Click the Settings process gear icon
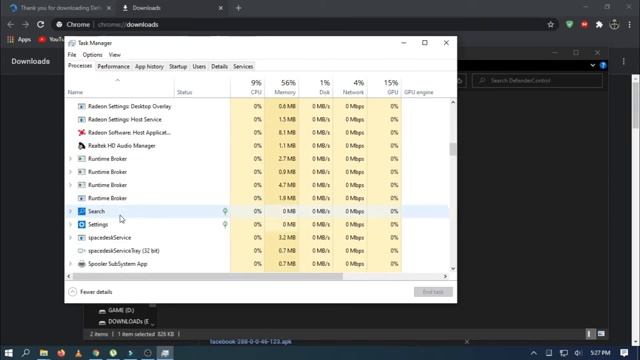The width and height of the screenshot is (640, 360). [x=82, y=224]
